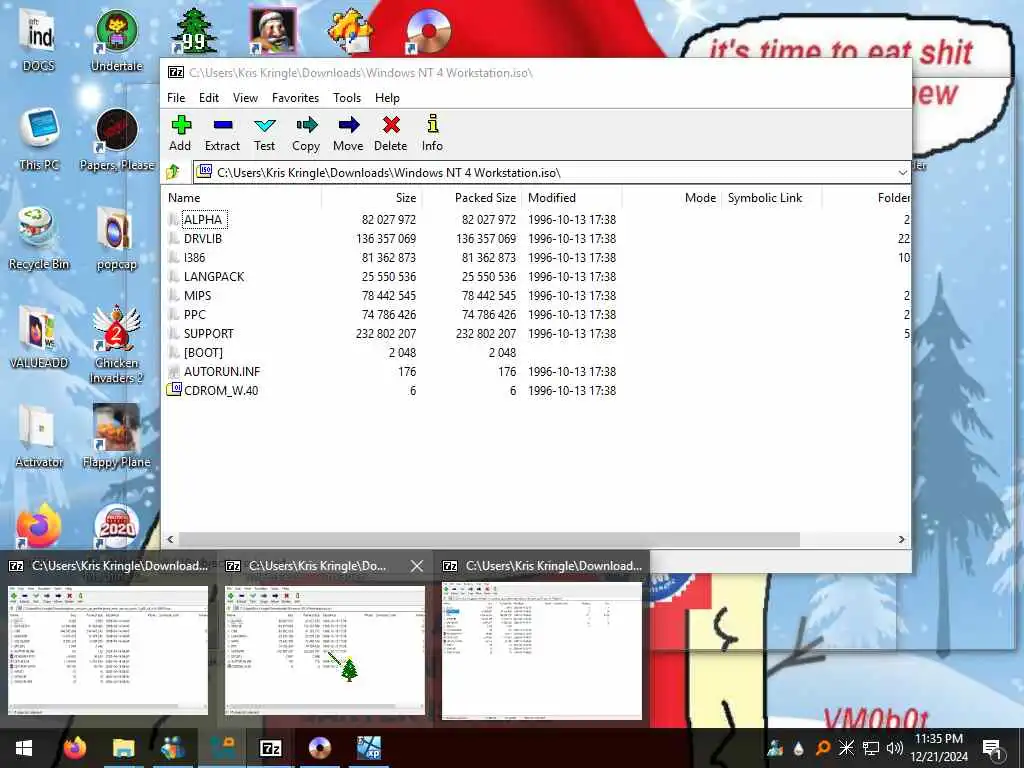
Task: Open the File menu
Action: click(176, 97)
